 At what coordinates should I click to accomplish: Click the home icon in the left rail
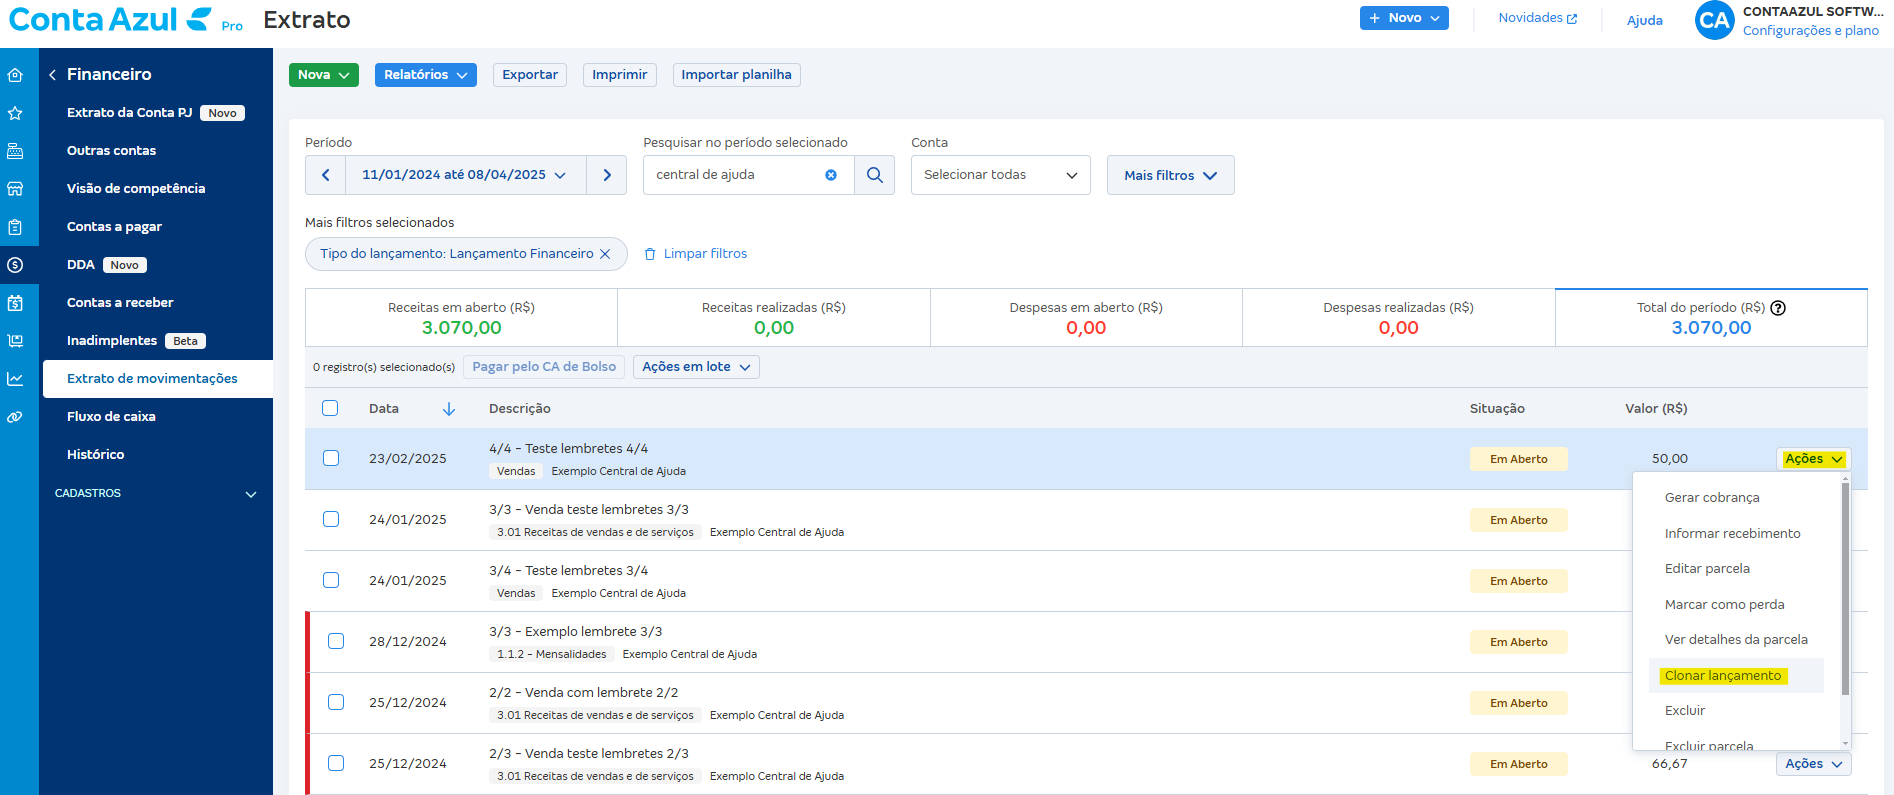[x=15, y=75]
